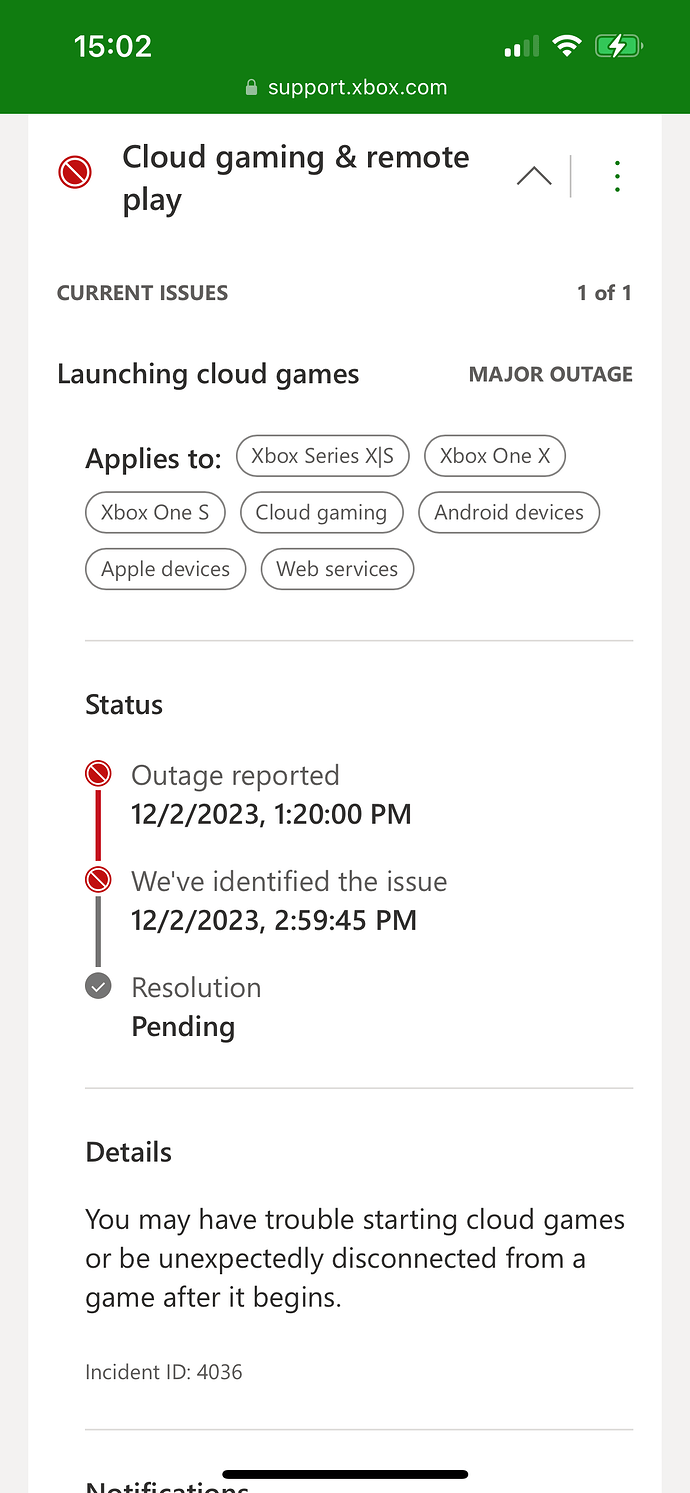Tap the Web services tag
690x1493 pixels.
pyautogui.click(x=337, y=569)
